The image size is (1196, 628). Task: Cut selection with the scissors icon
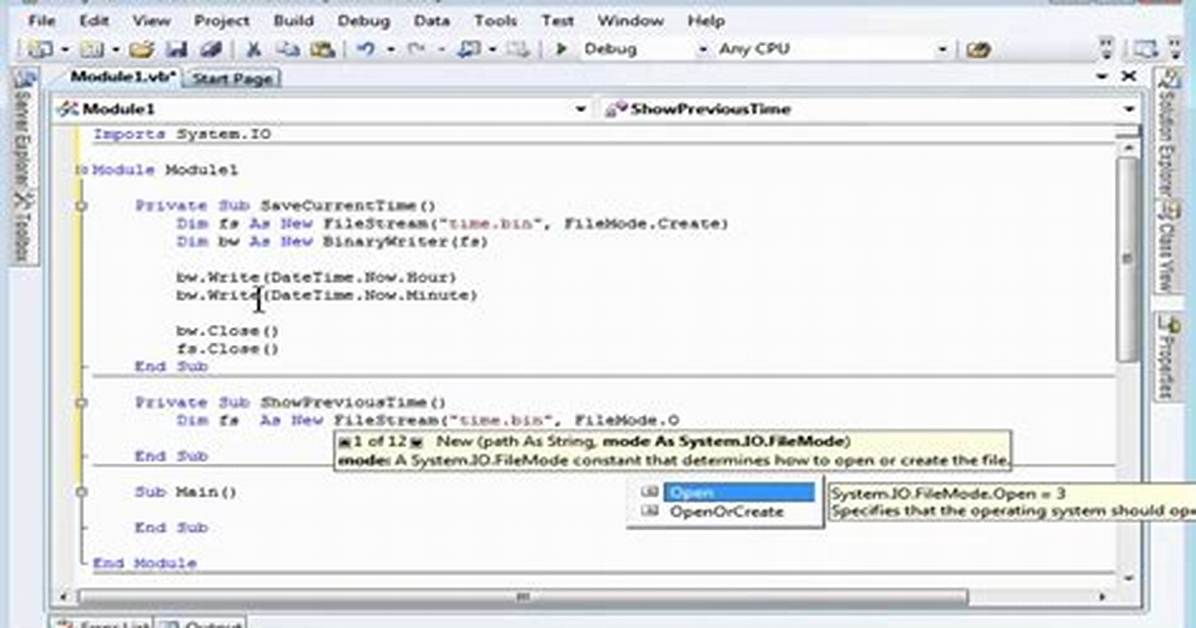(x=254, y=50)
